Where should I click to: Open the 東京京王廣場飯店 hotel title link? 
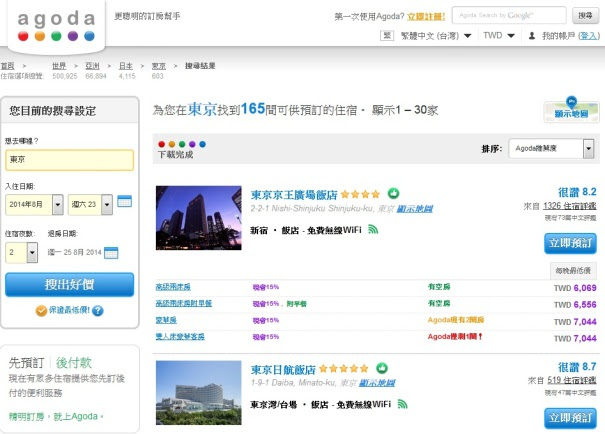(x=294, y=194)
